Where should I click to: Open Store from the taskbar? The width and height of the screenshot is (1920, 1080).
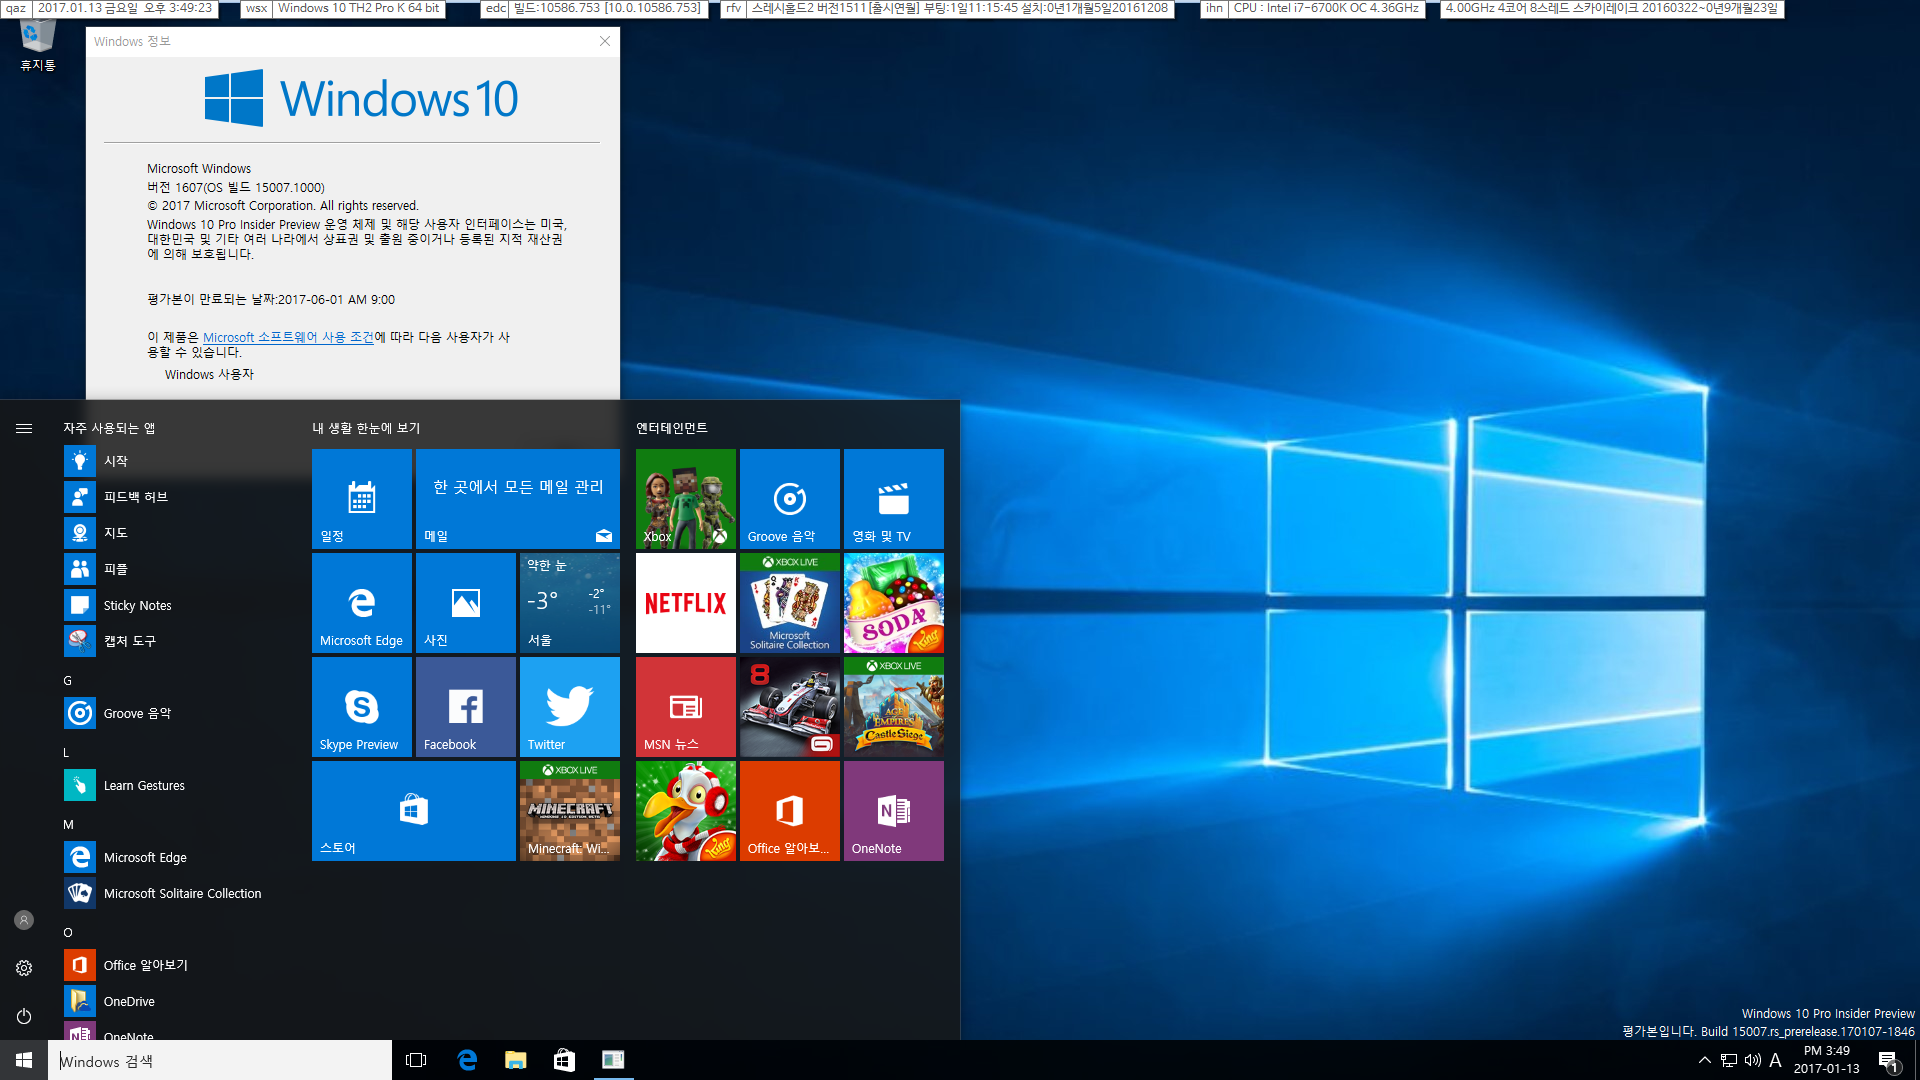[x=564, y=1060]
